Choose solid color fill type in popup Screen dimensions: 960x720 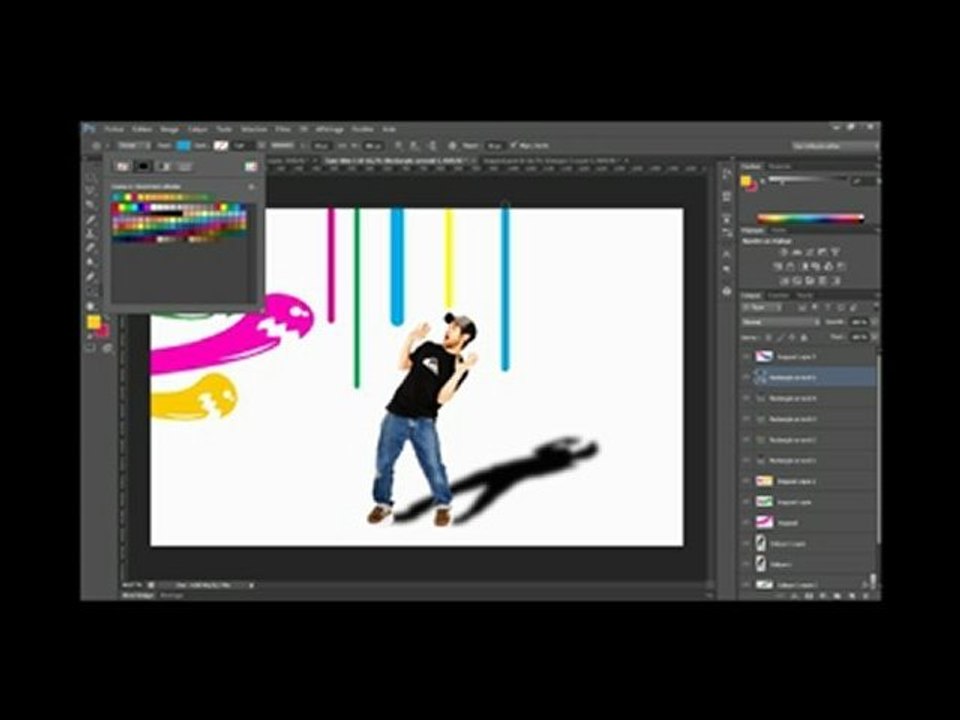[143, 167]
